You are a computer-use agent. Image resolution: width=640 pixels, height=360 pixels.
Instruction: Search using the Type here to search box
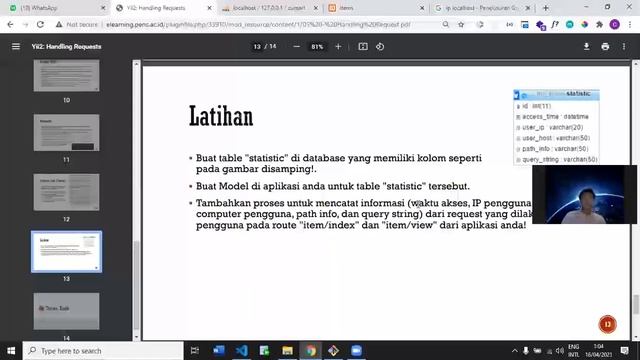(x=104, y=351)
